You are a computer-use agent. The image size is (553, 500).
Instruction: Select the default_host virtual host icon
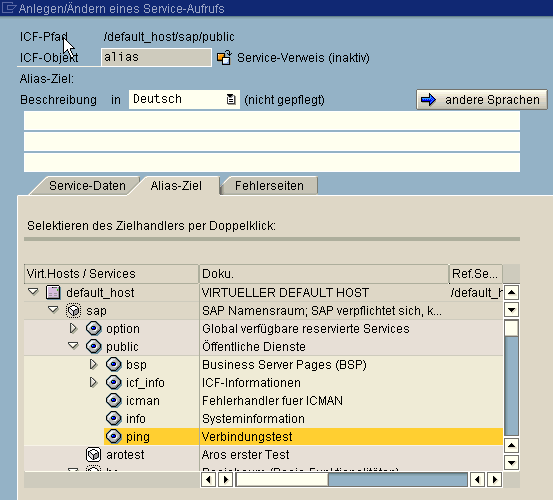point(53,292)
